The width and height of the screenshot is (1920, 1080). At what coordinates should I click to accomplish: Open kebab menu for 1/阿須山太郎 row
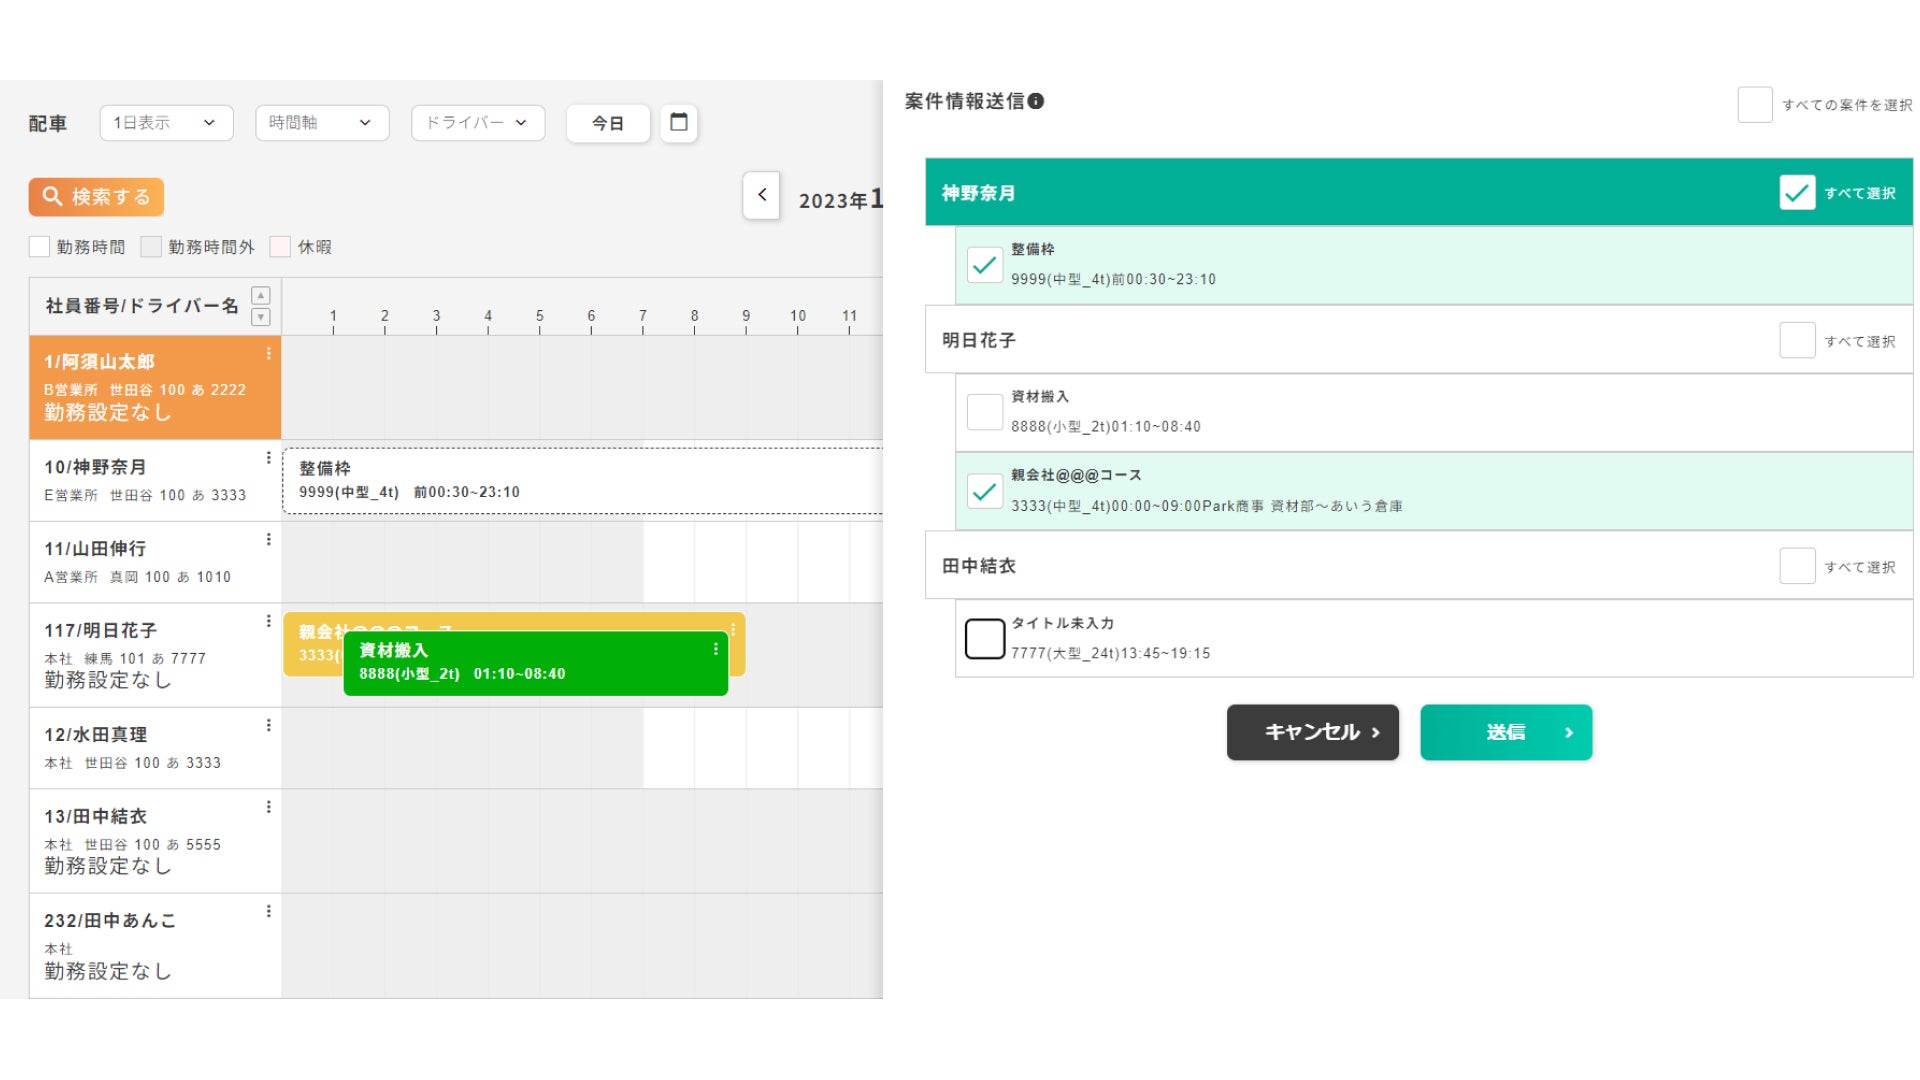(x=268, y=354)
